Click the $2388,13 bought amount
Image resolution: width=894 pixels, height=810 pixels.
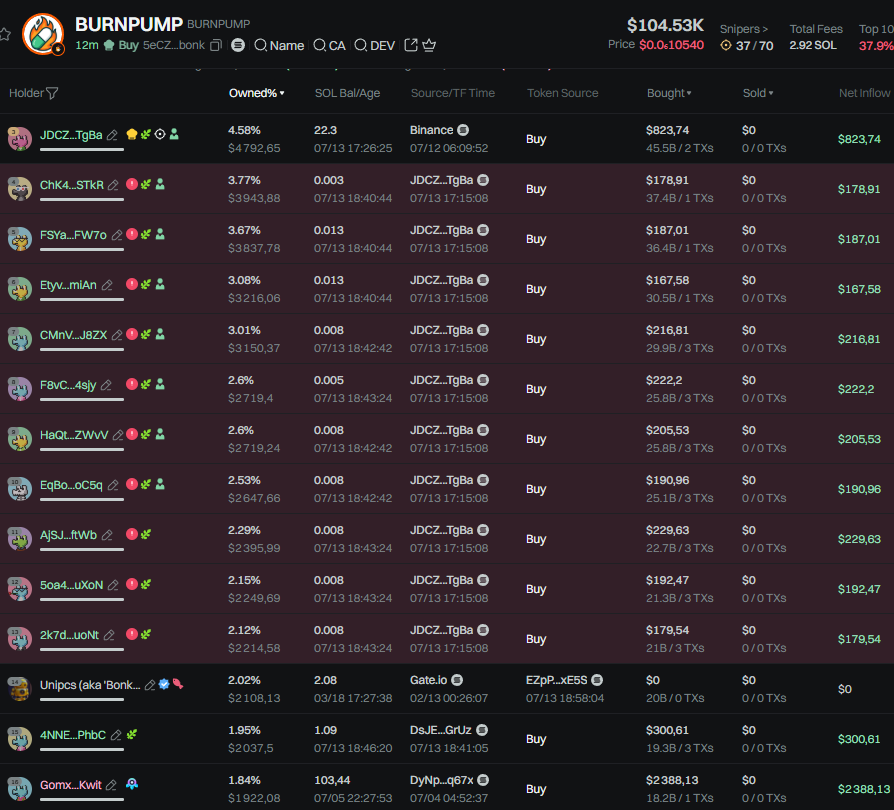coord(674,780)
